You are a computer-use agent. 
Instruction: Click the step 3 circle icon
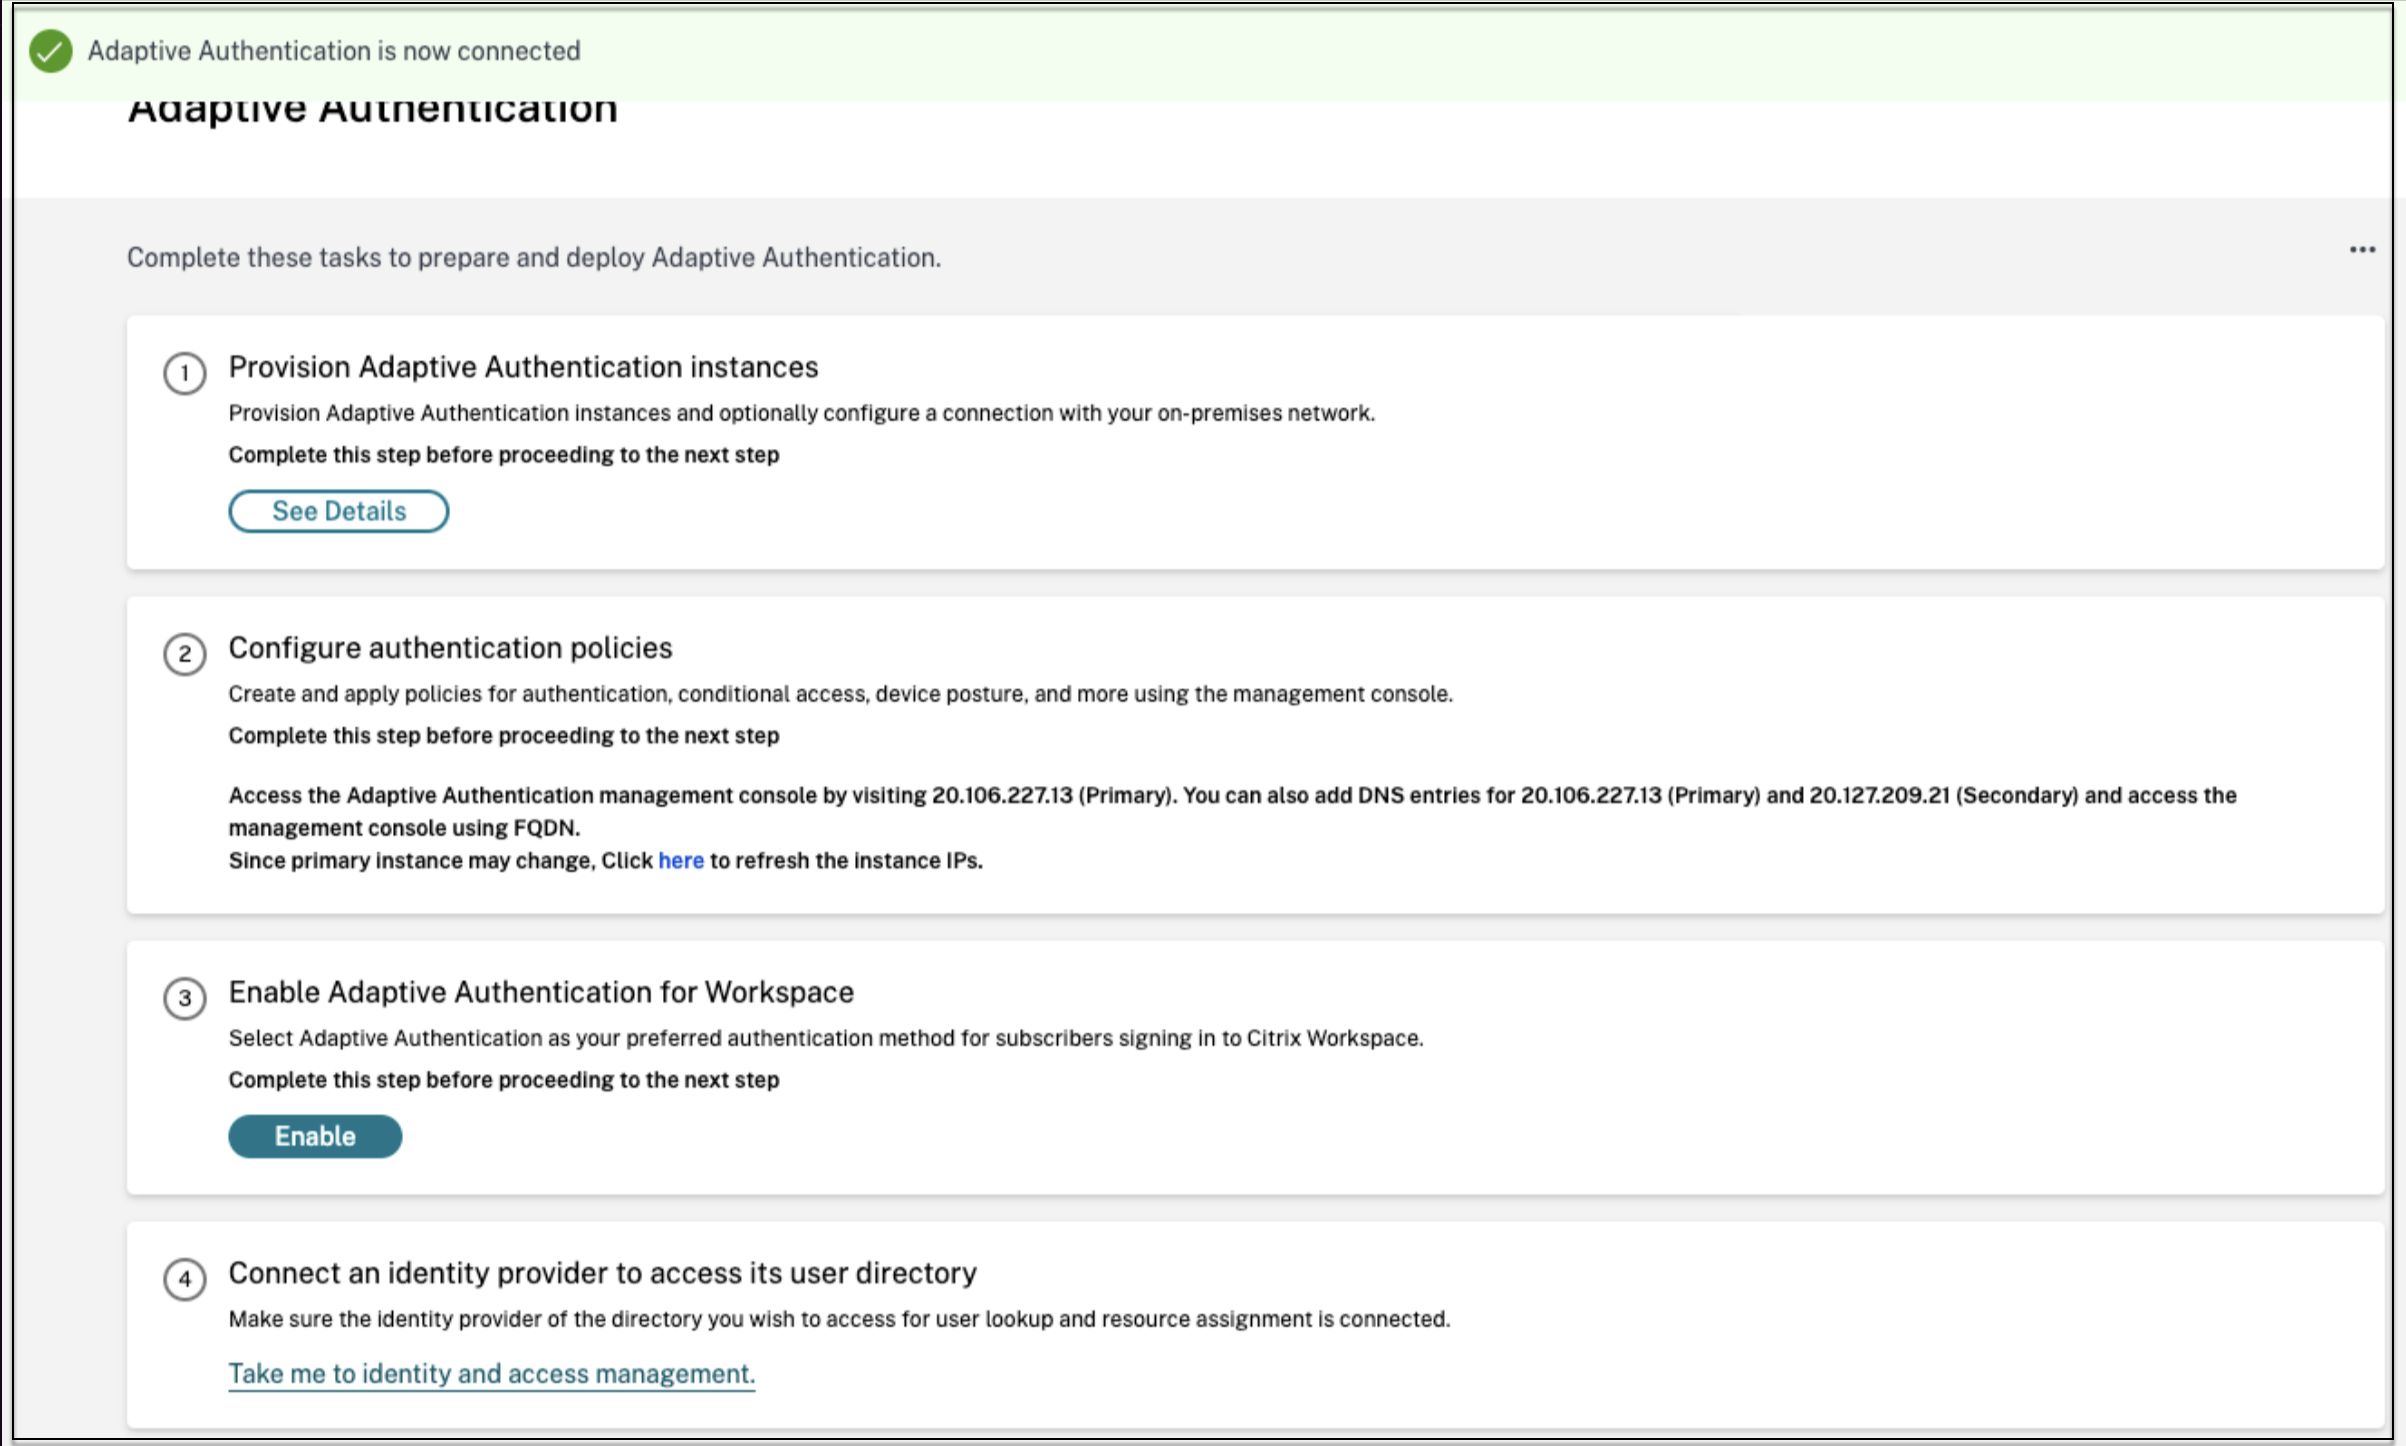click(185, 998)
